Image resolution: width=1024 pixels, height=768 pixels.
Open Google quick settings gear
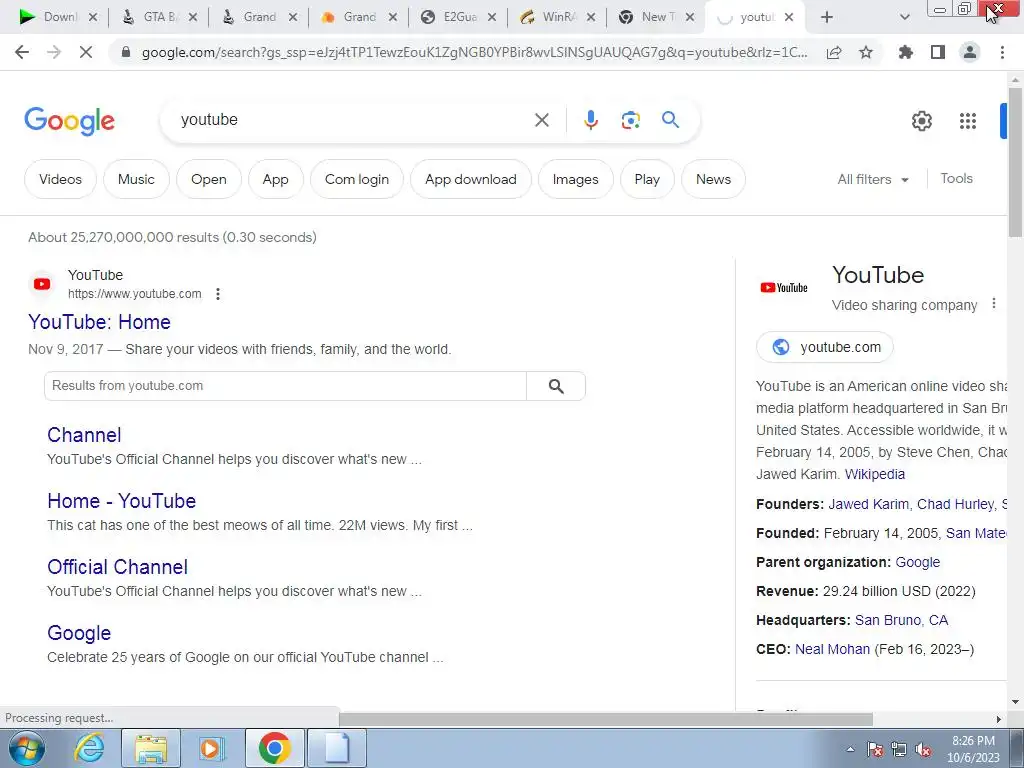(921, 121)
